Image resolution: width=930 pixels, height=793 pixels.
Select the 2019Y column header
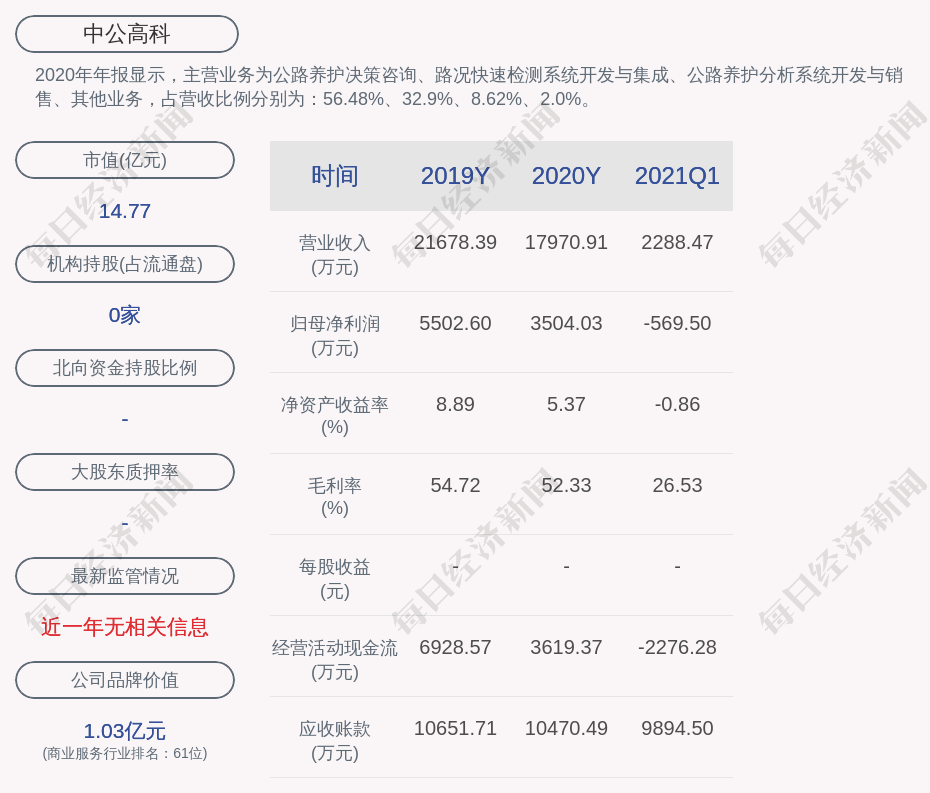click(455, 176)
